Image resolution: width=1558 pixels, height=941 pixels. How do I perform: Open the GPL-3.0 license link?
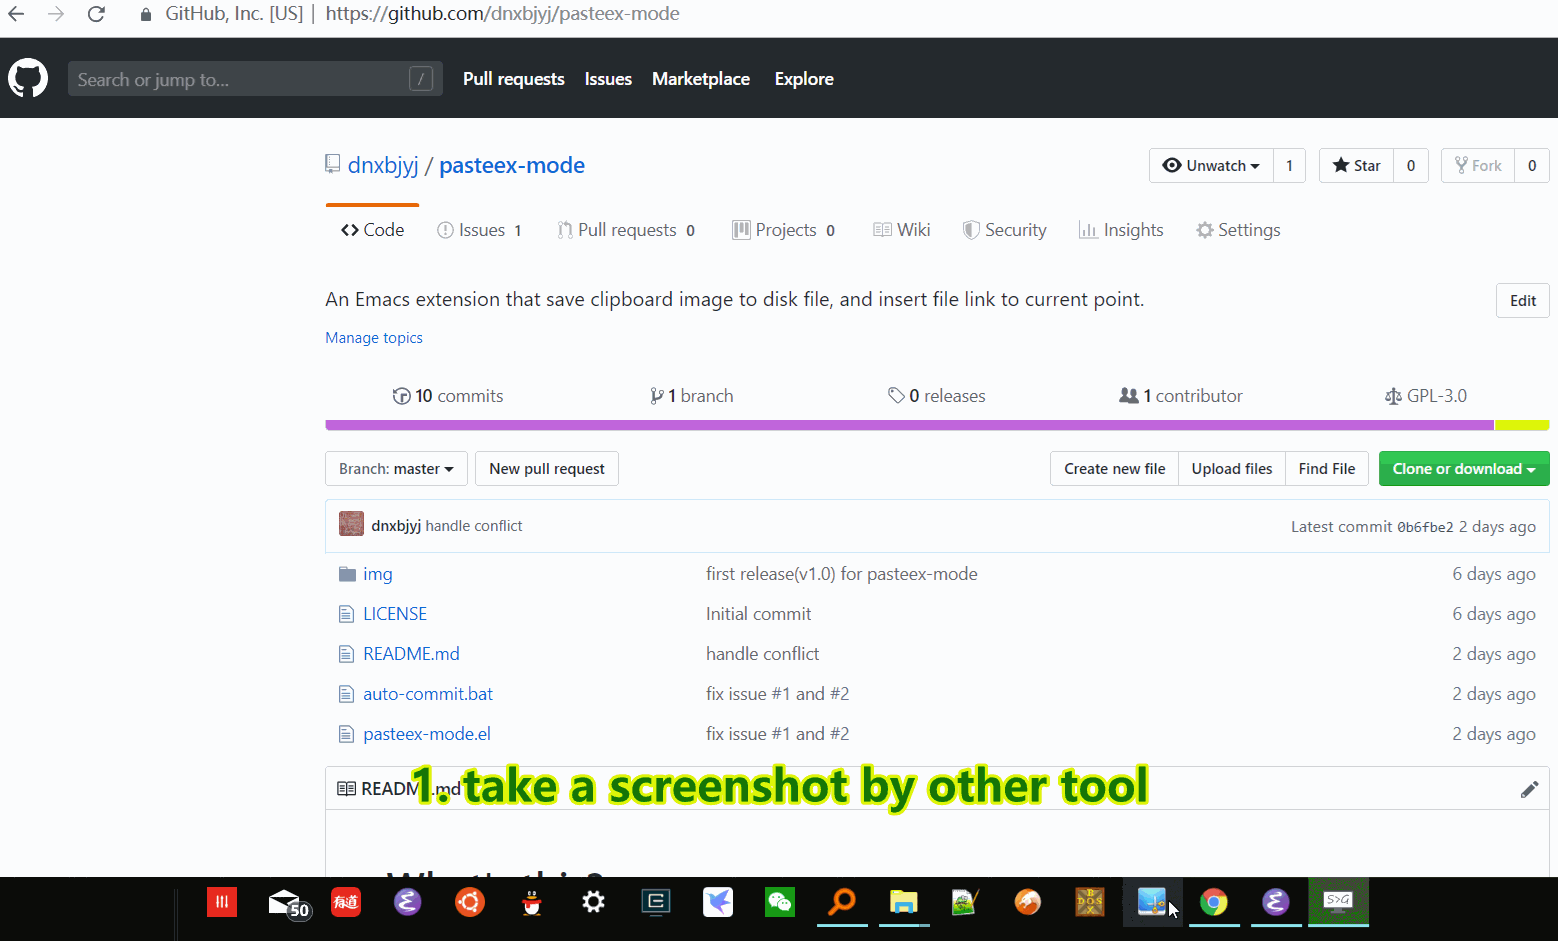(x=1426, y=396)
